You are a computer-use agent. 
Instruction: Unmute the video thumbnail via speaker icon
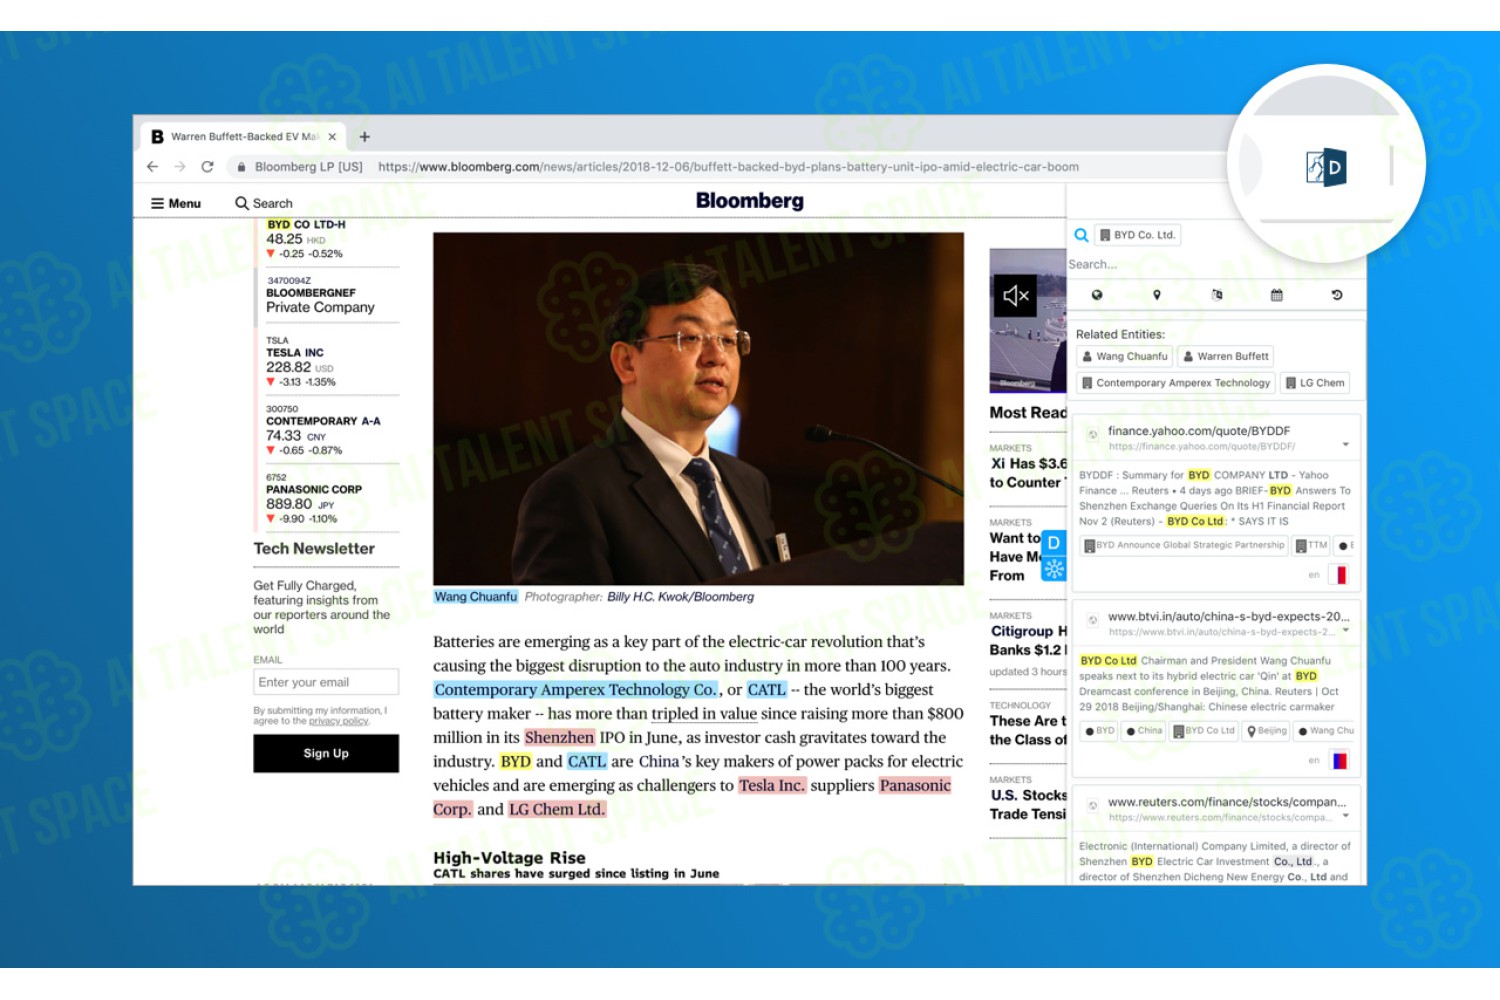pos(1016,296)
